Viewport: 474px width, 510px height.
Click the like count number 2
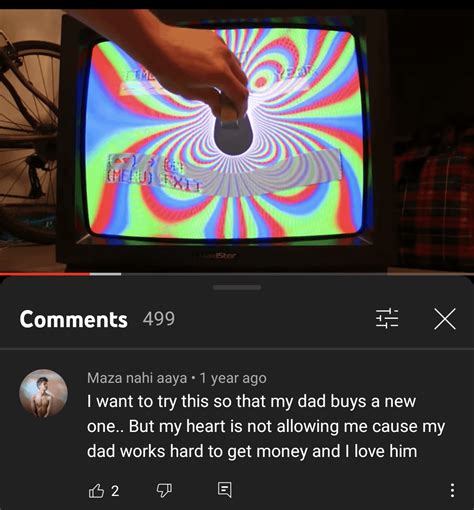(x=115, y=491)
